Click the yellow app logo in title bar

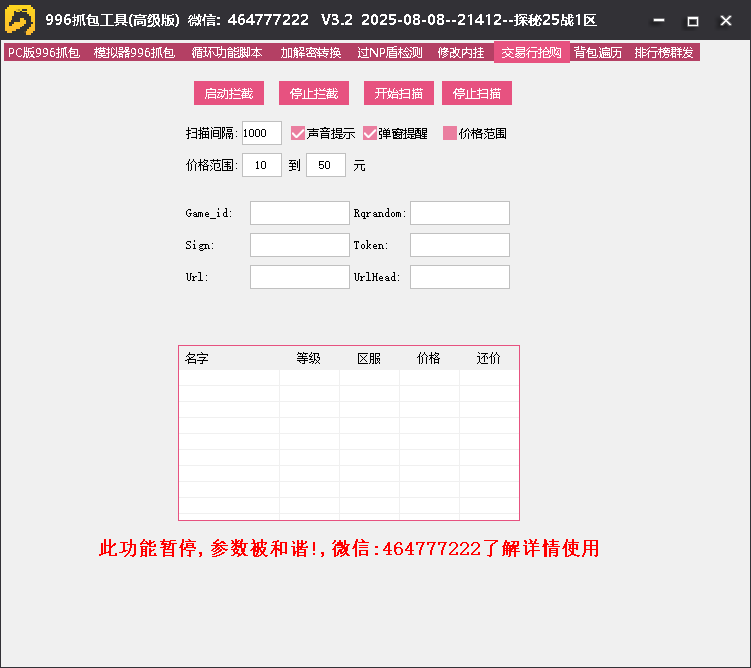(20, 20)
